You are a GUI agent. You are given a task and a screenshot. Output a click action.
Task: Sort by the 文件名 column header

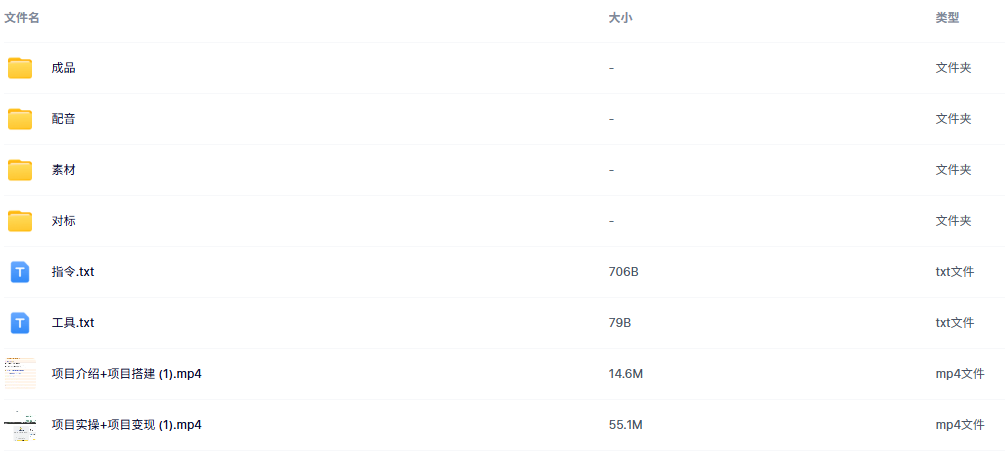[x=22, y=18]
